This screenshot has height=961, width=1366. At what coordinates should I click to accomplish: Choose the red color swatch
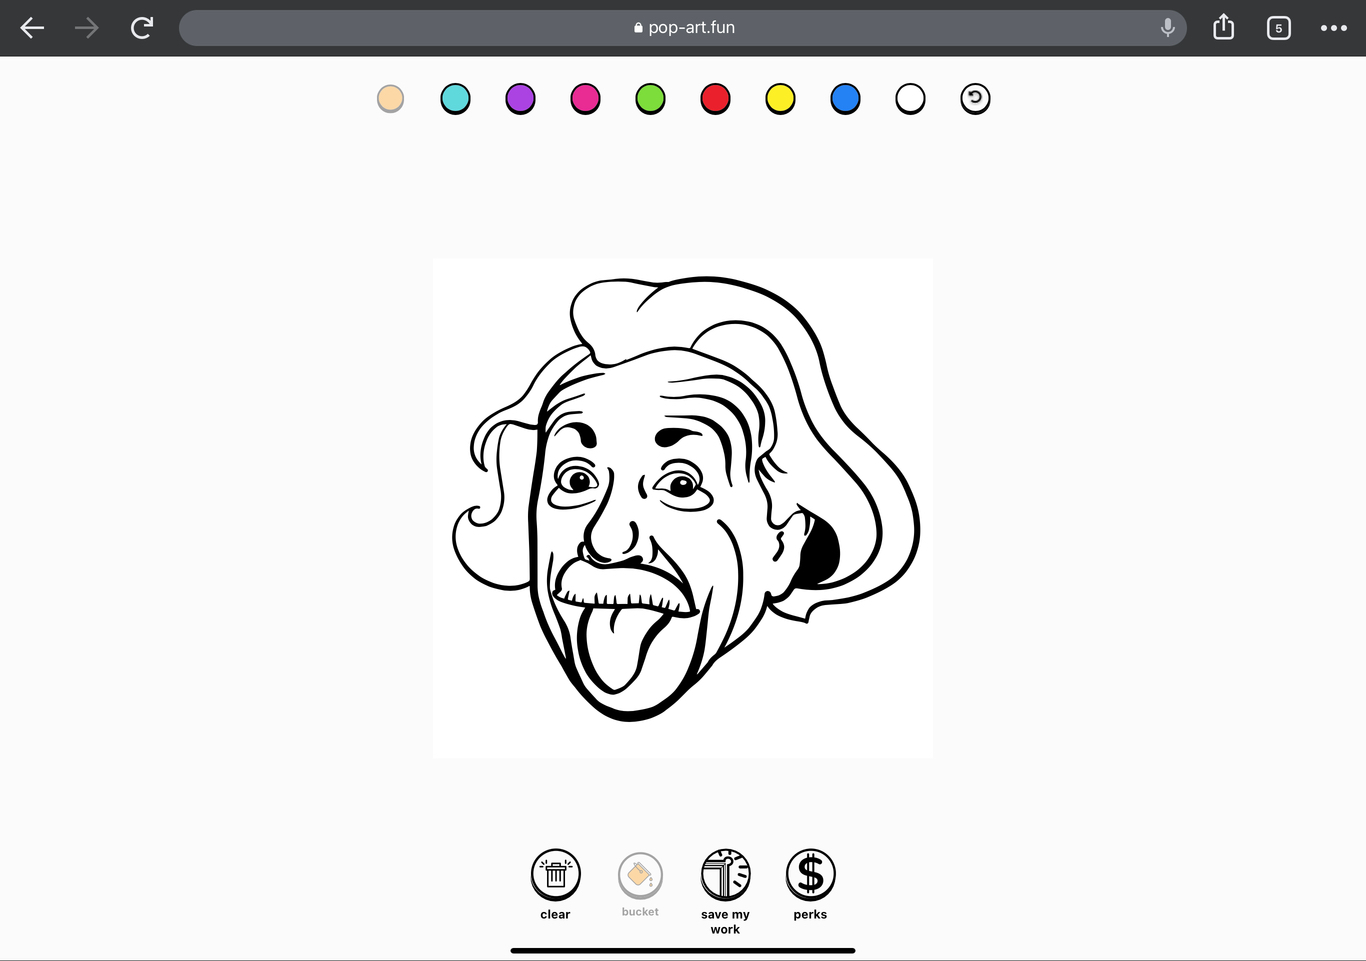715,98
